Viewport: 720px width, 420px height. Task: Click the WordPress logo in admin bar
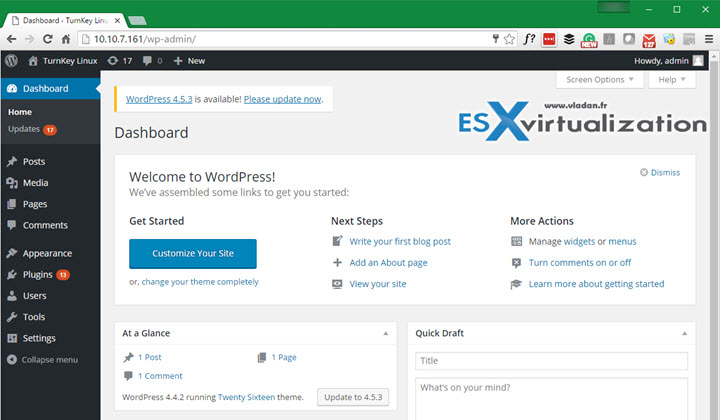tap(11, 61)
